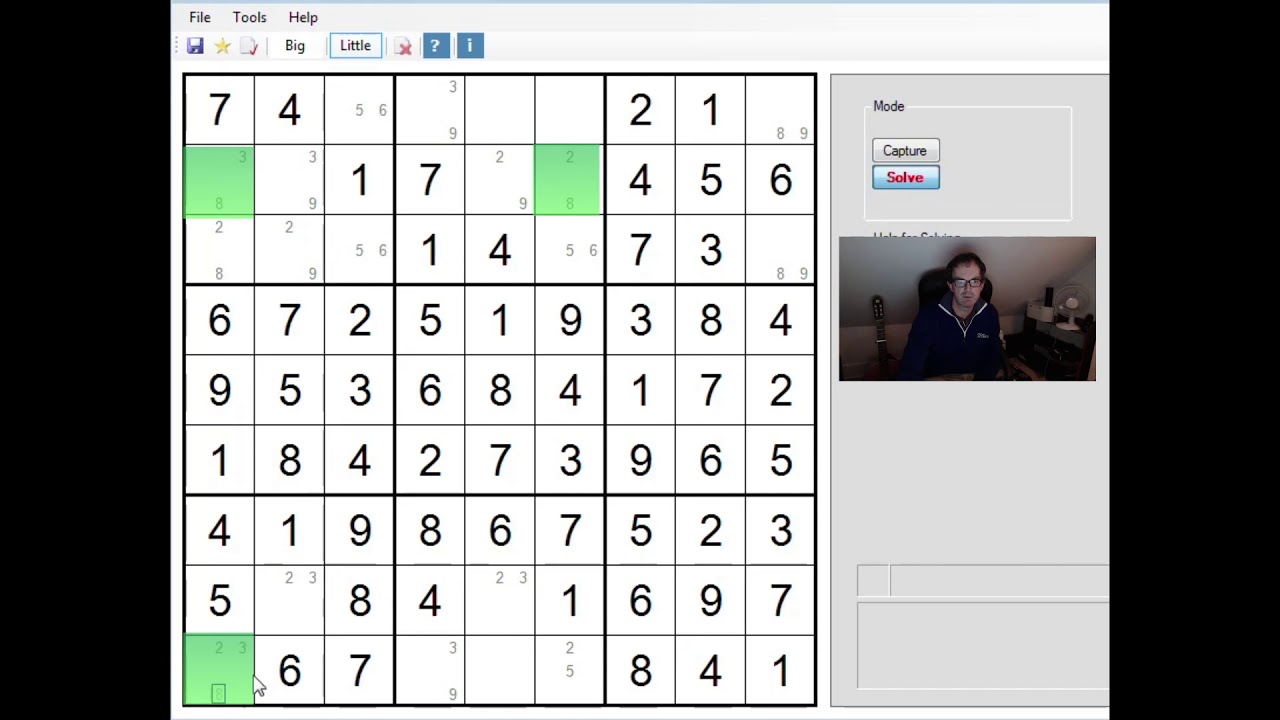This screenshot has width=1280, height=720.
Task: Click the blue info icon
Action: point(469,45)
